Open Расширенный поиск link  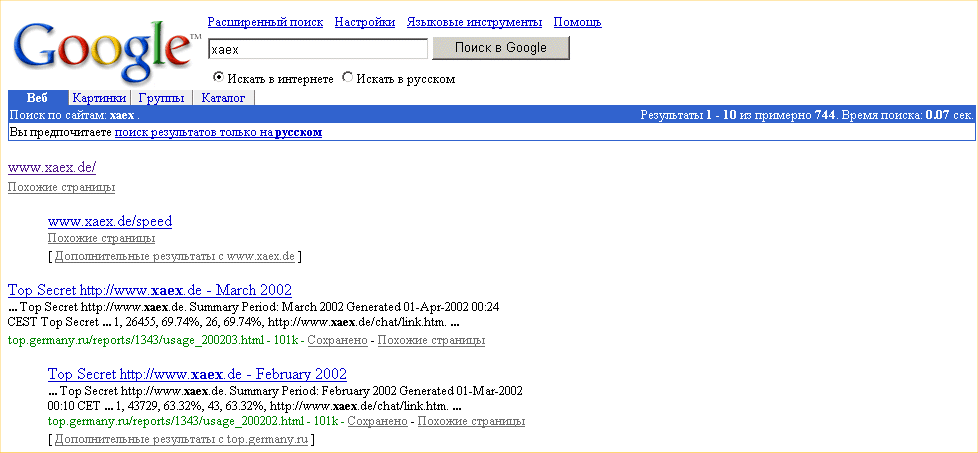tap(265, 22)
